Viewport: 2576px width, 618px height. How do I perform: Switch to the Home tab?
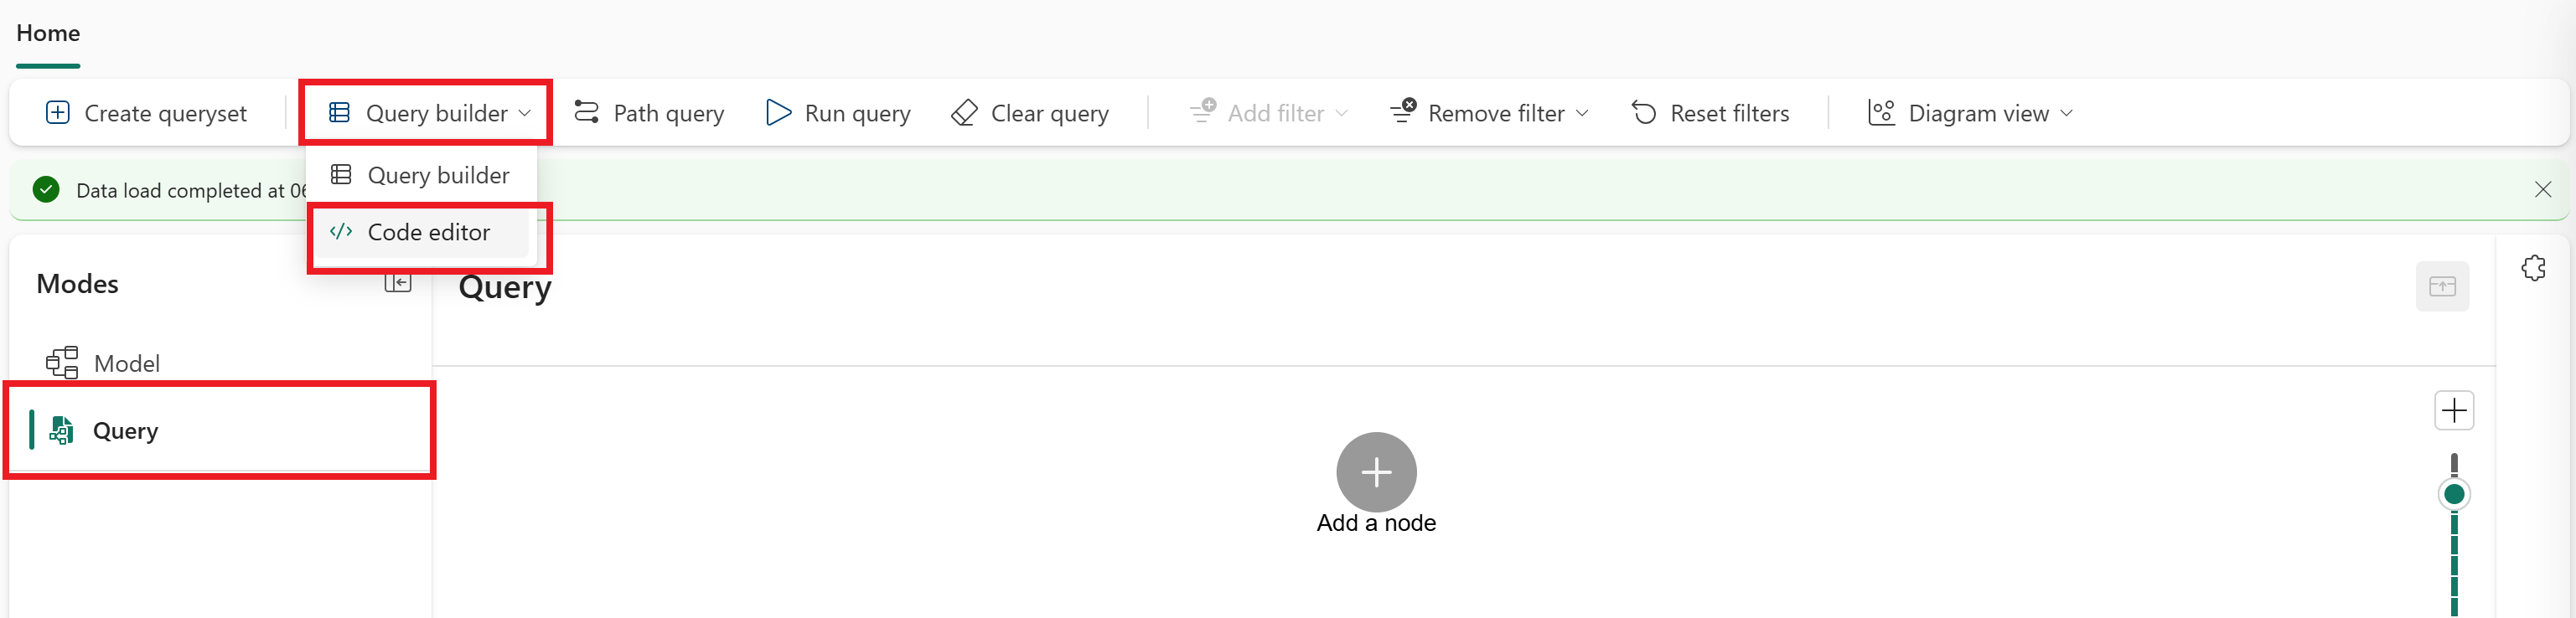click(x=48, y=33)
